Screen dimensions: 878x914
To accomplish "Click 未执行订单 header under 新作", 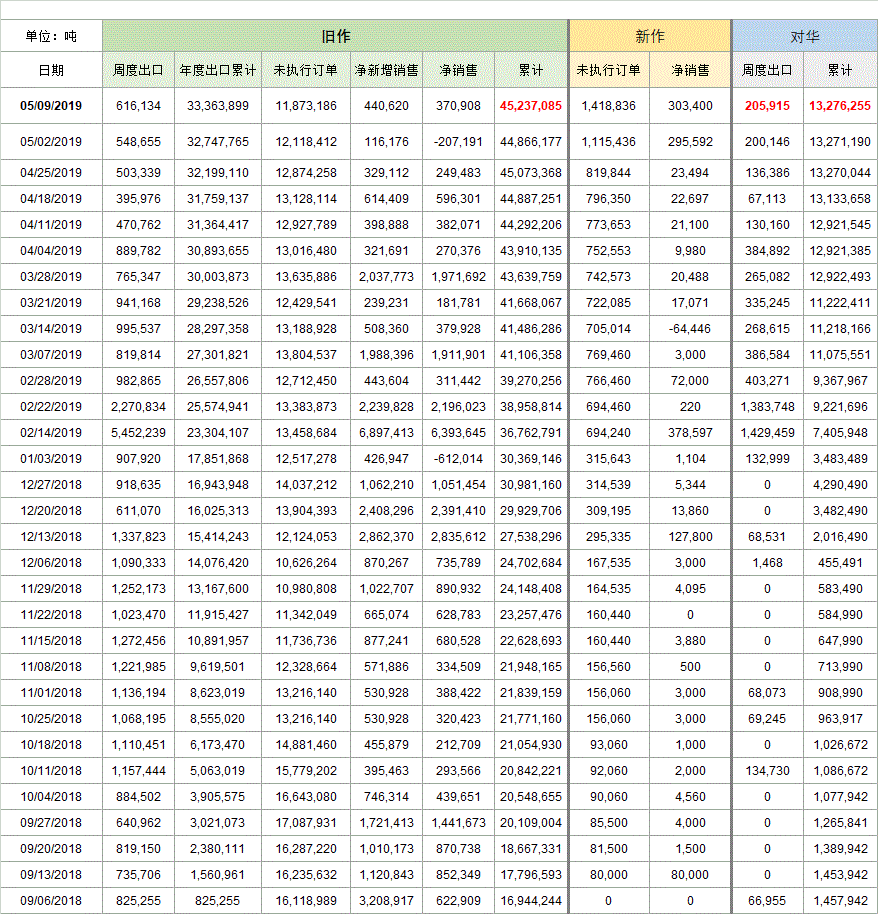I will pyautogui.click(x=608, y=70).
